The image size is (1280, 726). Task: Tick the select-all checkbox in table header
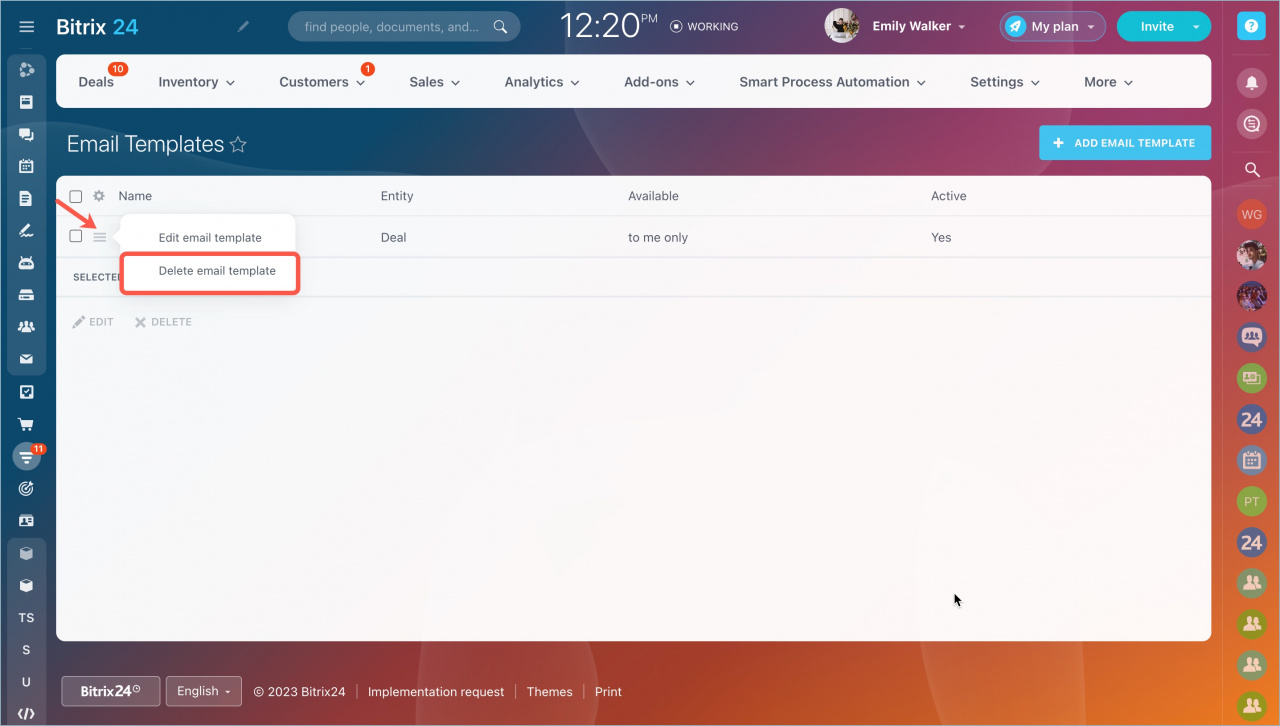[76, 196]
